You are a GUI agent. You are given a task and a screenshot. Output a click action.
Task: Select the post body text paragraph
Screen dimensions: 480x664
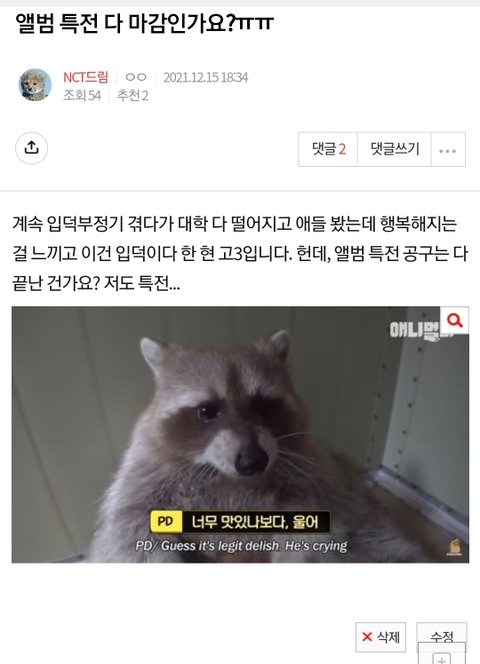(x=240, y=253)
